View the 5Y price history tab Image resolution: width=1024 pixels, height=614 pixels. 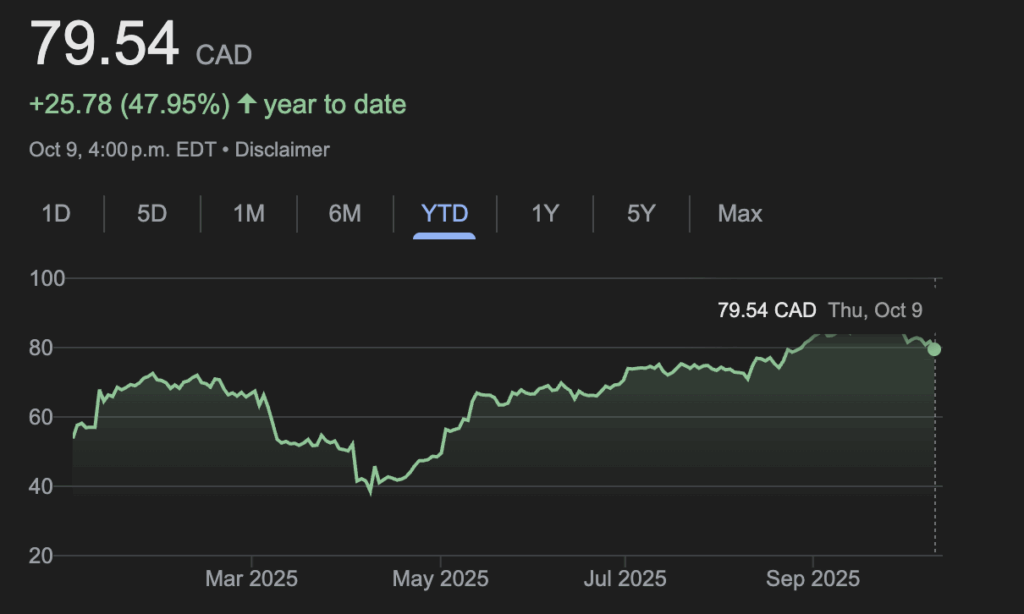[641, 213]
